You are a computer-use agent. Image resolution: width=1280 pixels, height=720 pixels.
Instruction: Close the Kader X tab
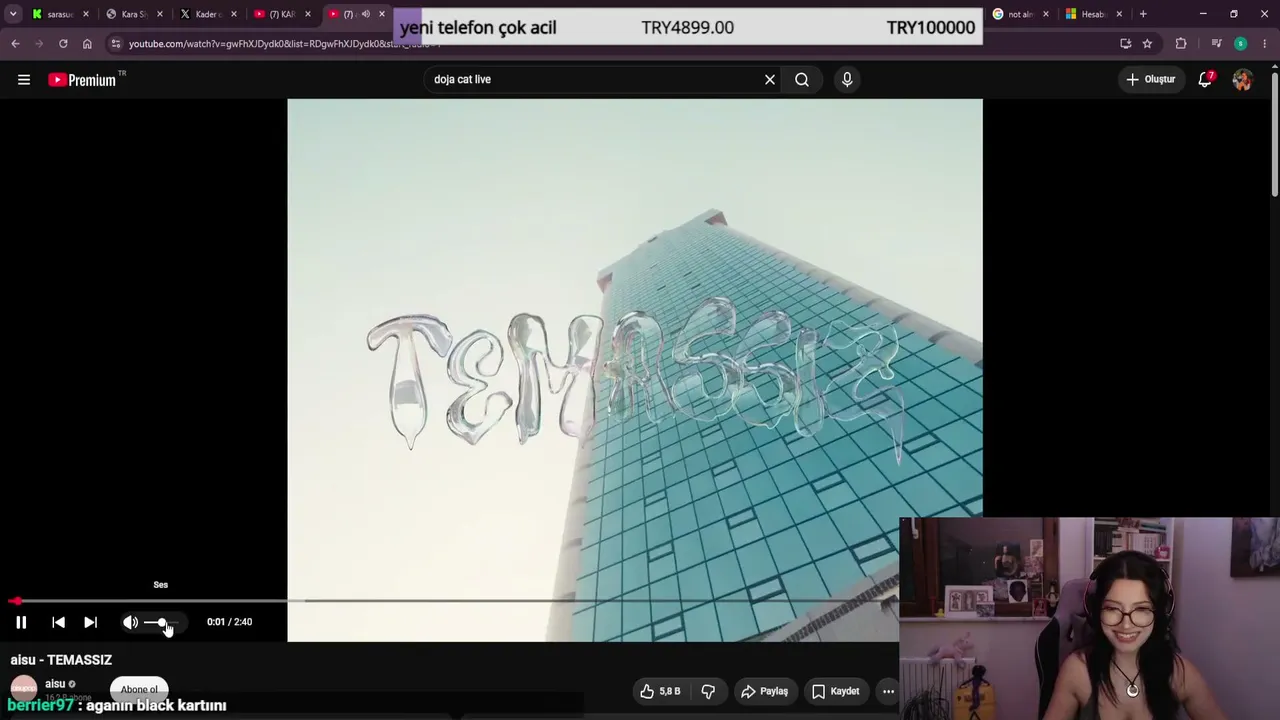tap(234, 14)
